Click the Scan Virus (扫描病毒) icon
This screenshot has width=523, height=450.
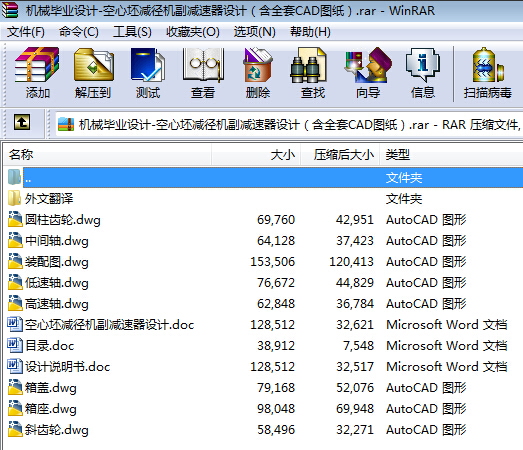[488, 65]
